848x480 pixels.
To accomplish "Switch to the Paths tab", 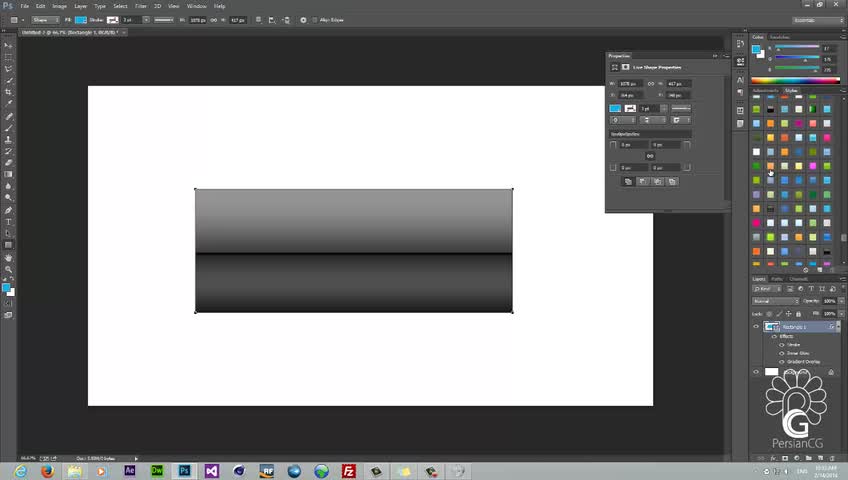I will click(777, 279).
